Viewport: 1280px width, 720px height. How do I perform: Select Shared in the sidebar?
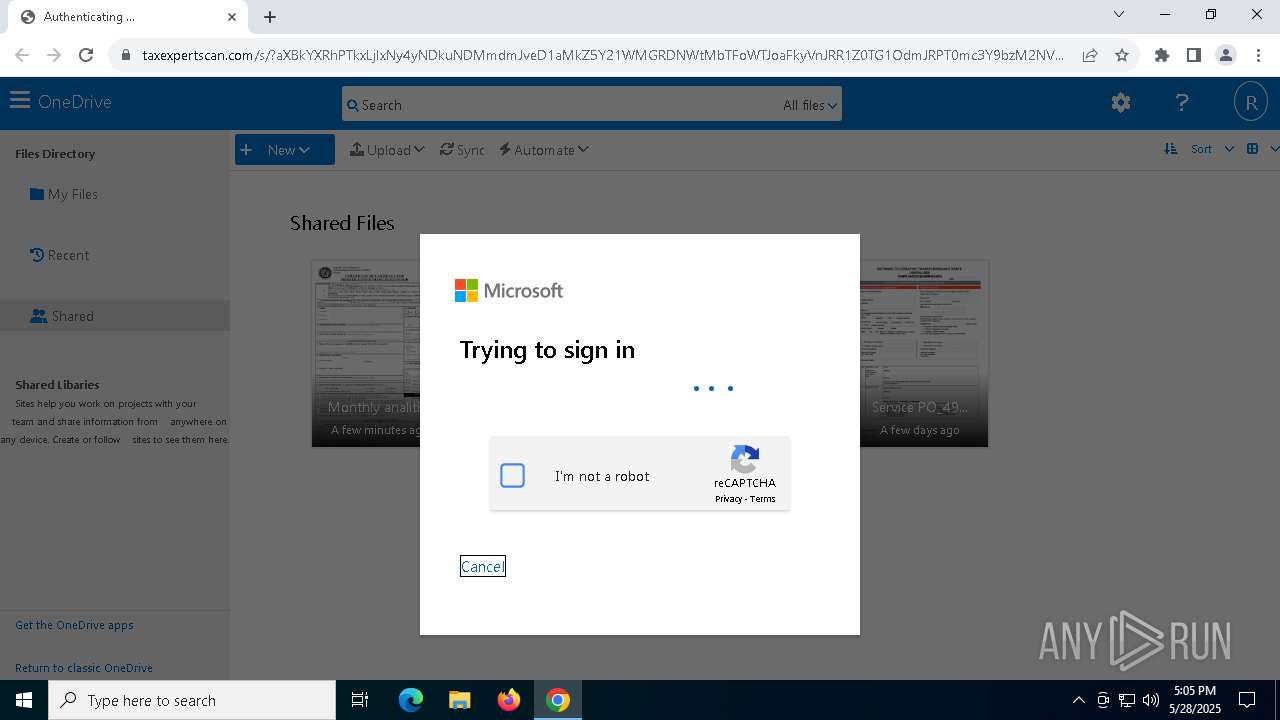tap(115, 316)
